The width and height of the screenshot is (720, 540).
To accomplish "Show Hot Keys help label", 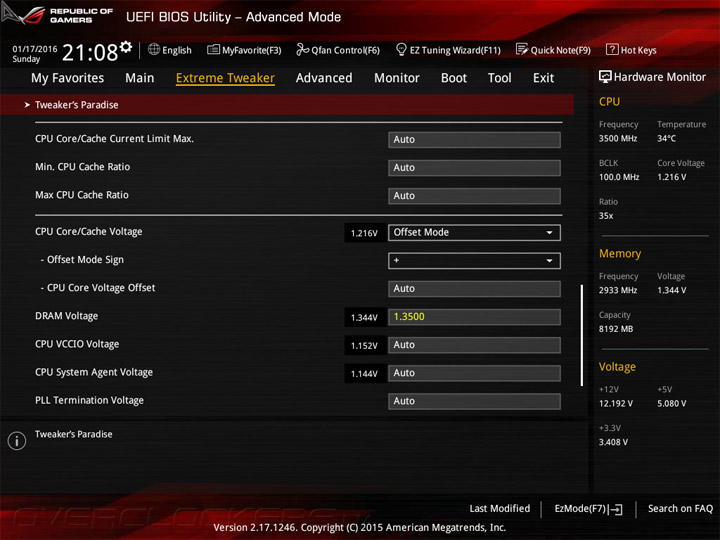I will (638, 50).
